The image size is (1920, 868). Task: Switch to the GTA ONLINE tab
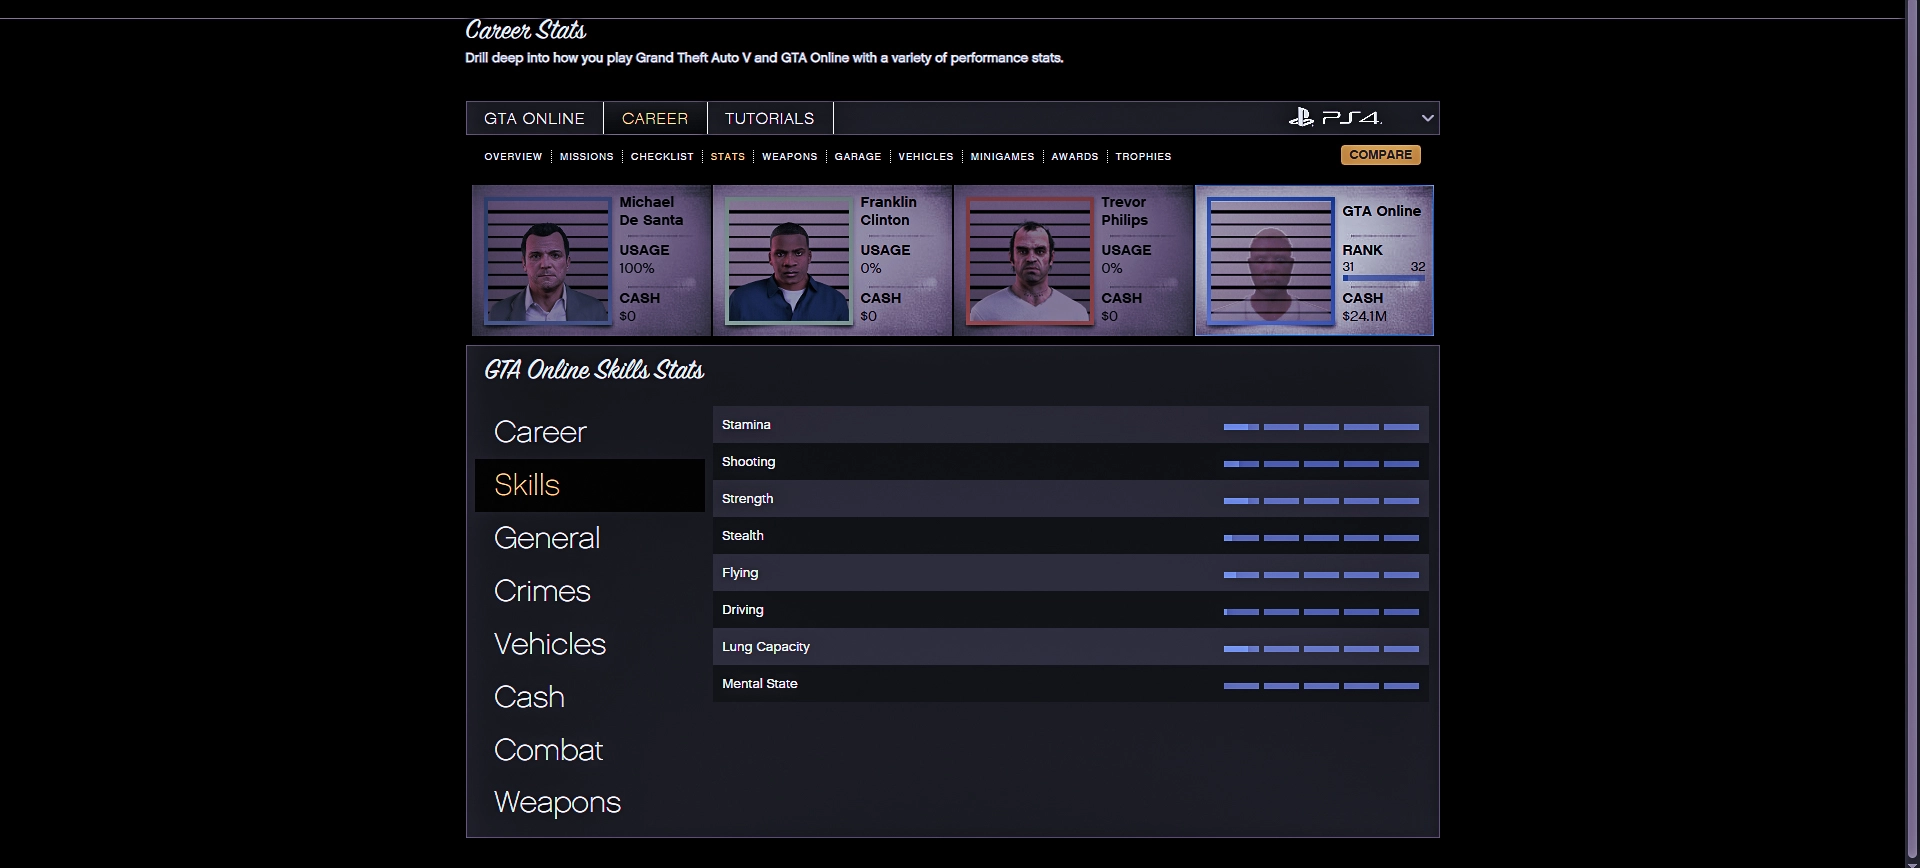coord(534,118)
